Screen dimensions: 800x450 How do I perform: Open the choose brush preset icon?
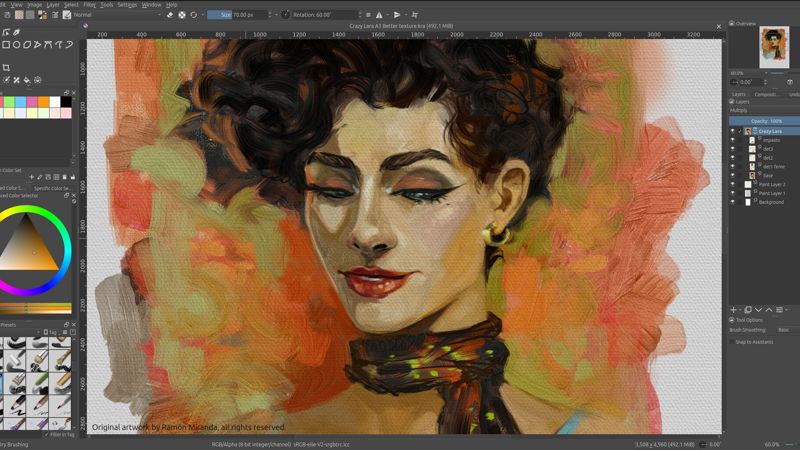67,15
